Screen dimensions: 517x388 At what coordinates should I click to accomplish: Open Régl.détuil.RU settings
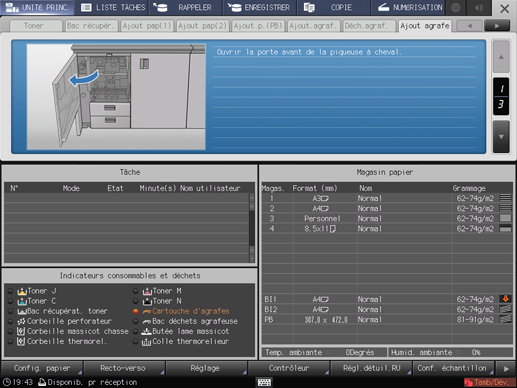click(371, 368)
